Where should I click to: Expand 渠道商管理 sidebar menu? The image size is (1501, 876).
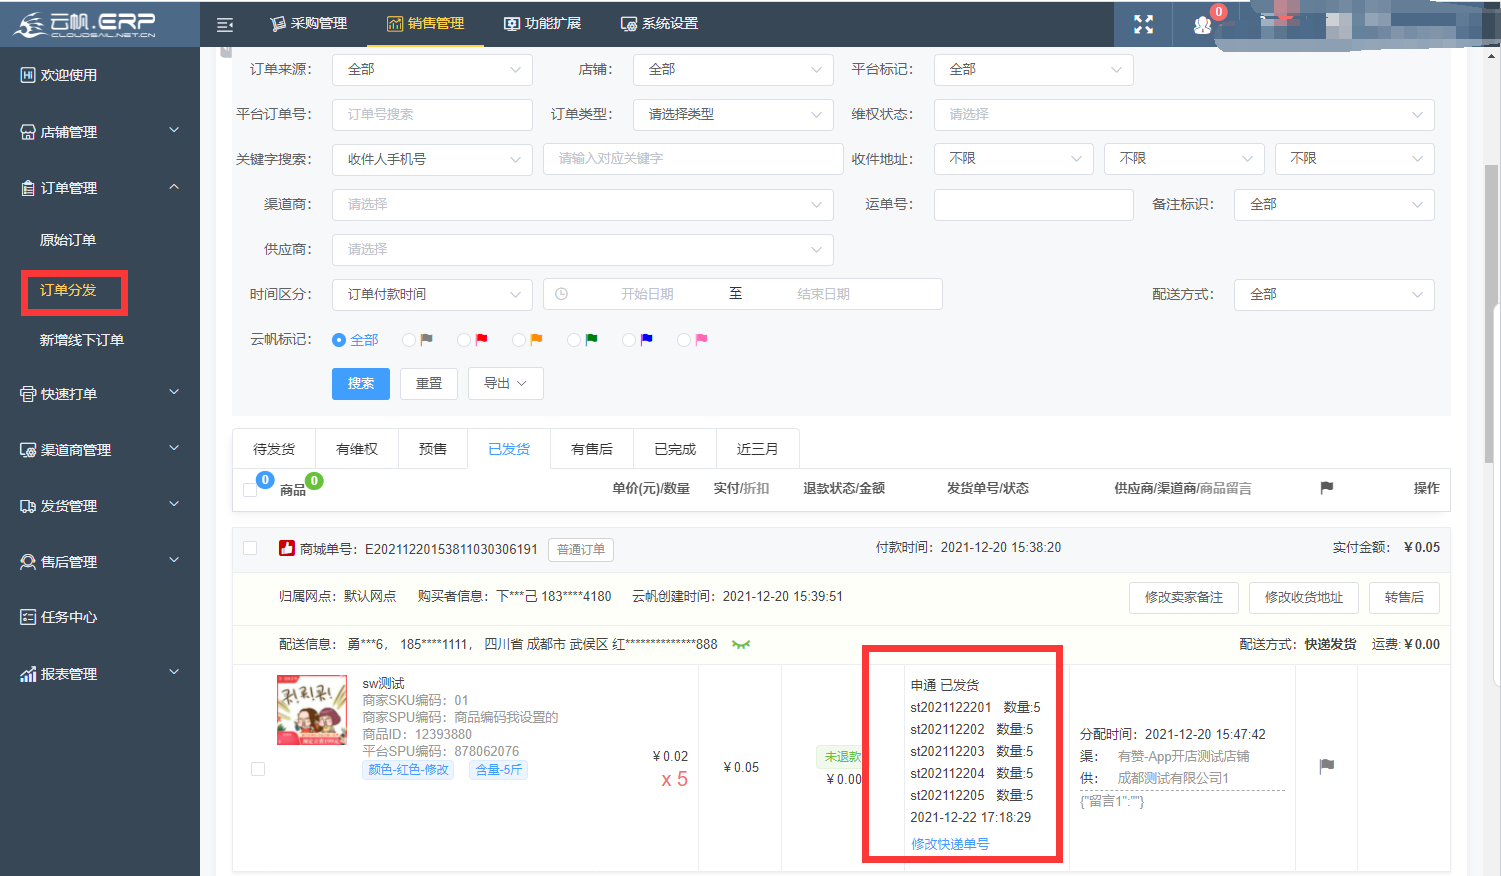(x=100, y=449)
